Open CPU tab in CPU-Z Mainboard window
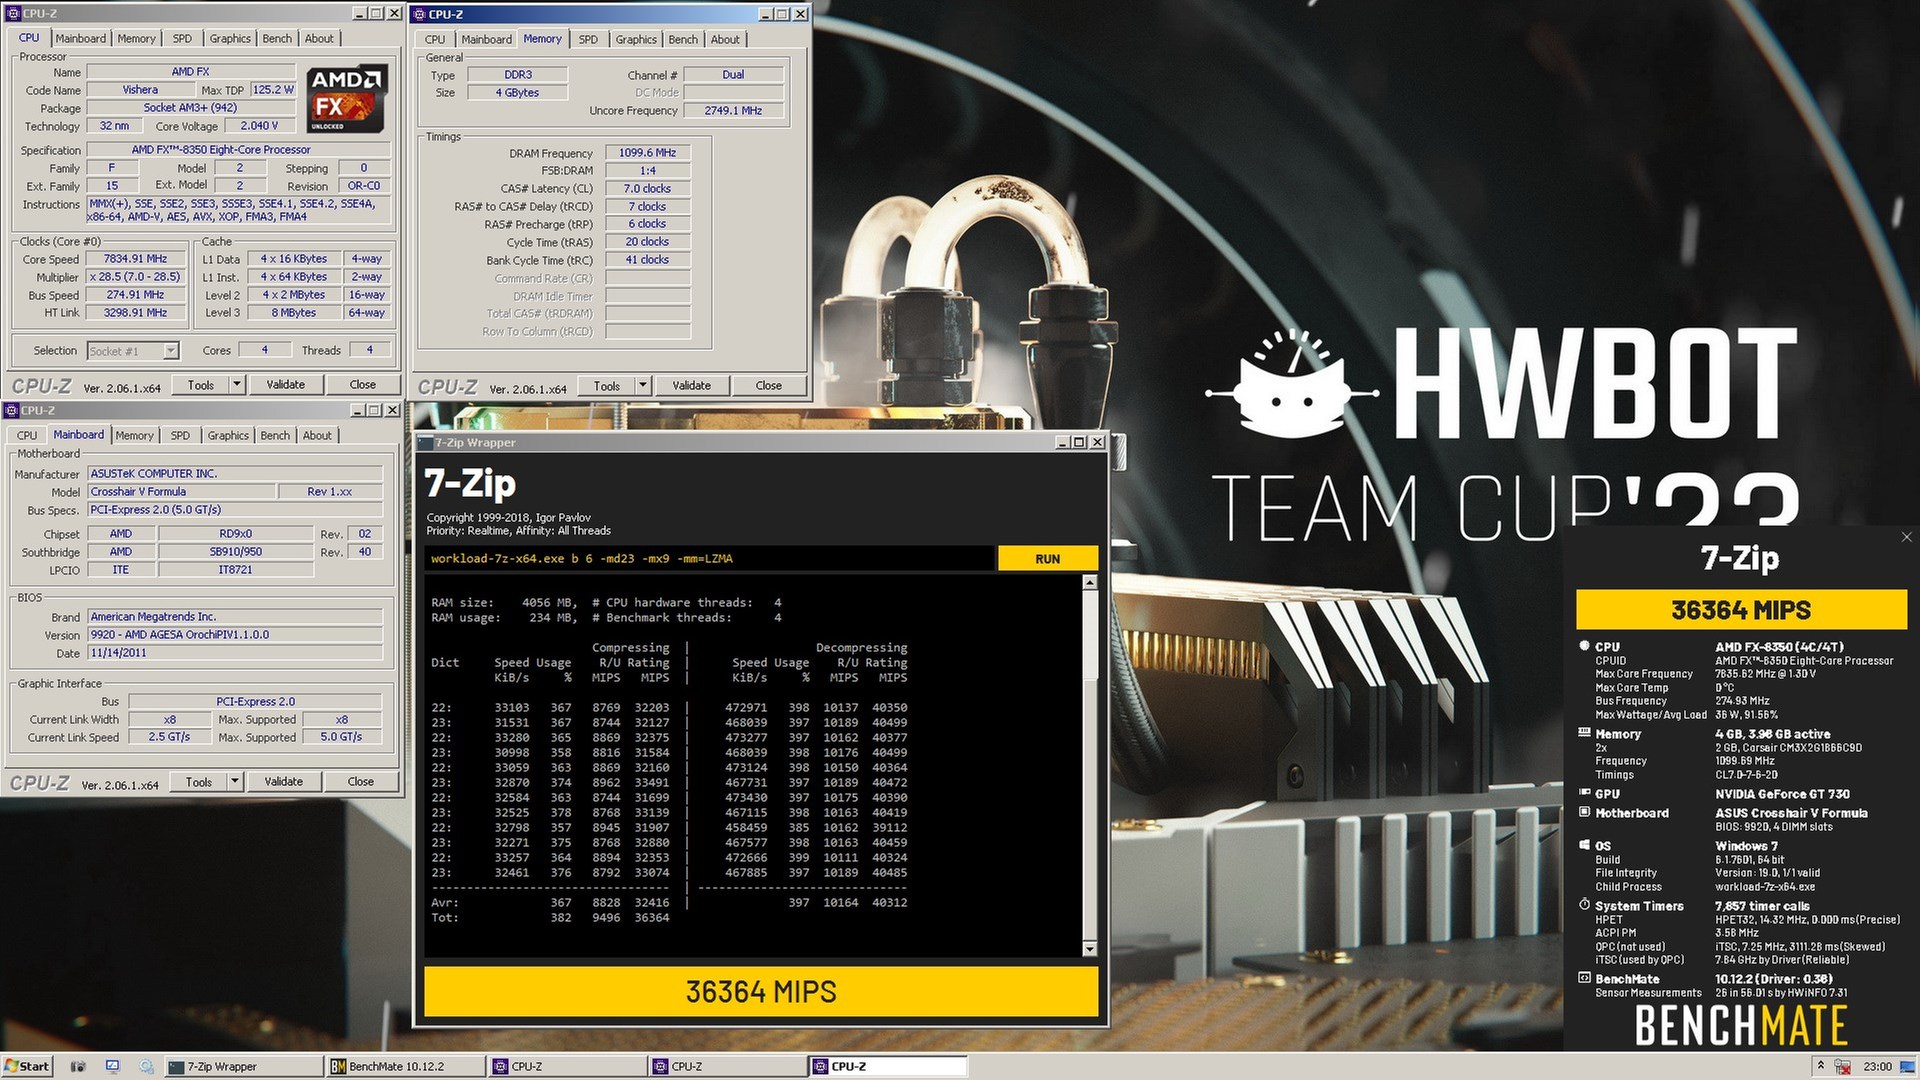Viewport: 1920px width, 1080px height. (x=27, y=435)
